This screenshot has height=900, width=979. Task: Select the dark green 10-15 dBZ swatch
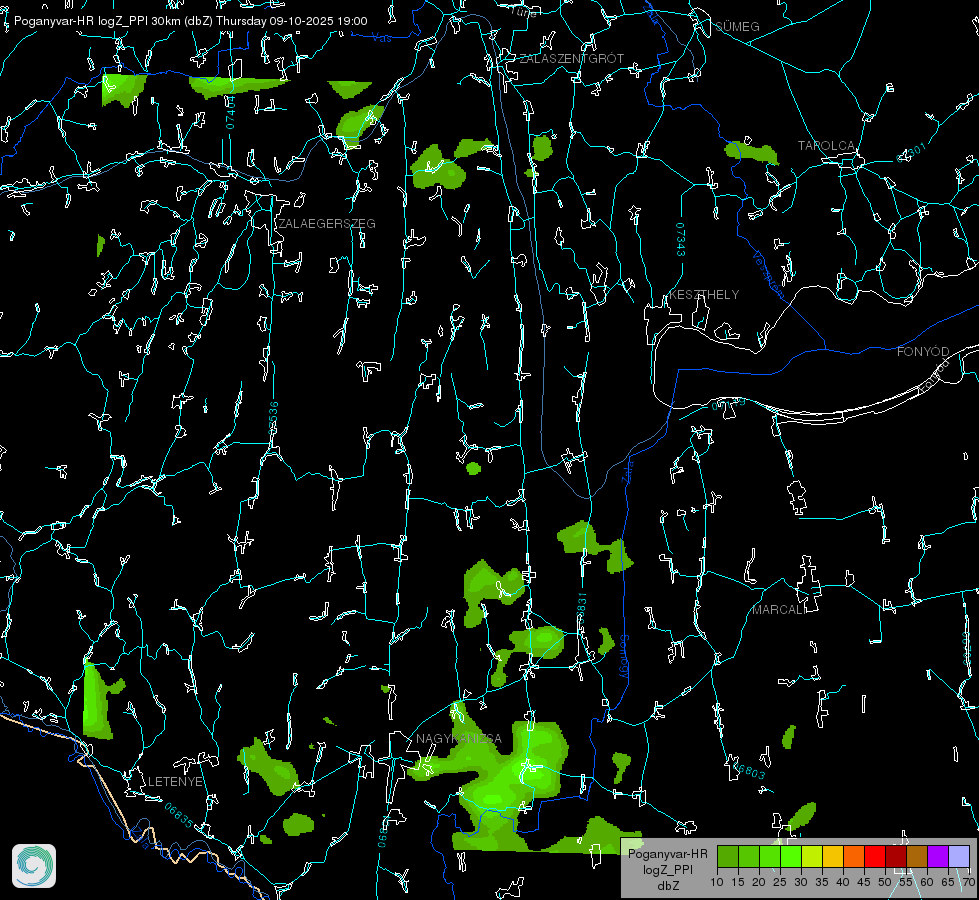coord(728,856)
